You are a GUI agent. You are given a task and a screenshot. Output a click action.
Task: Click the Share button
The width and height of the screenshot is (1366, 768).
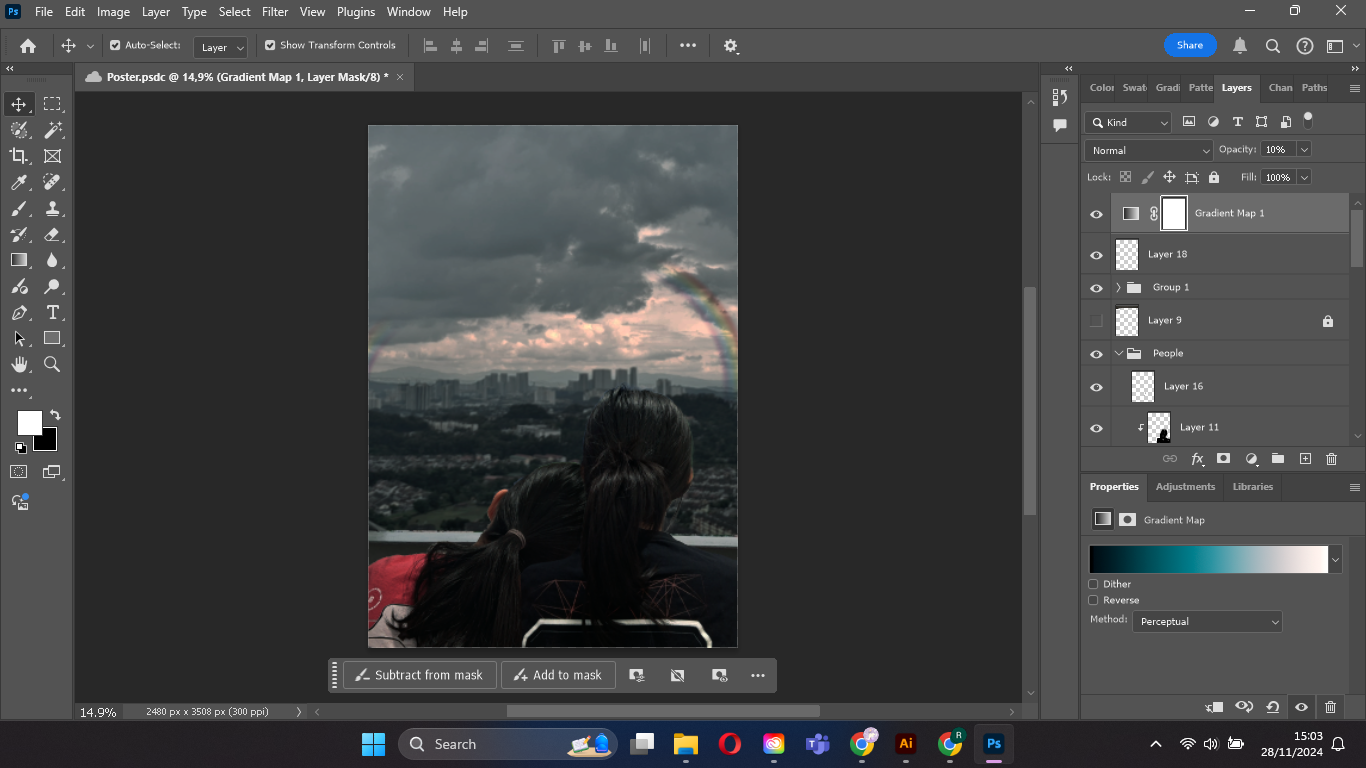pos(1190,45)
